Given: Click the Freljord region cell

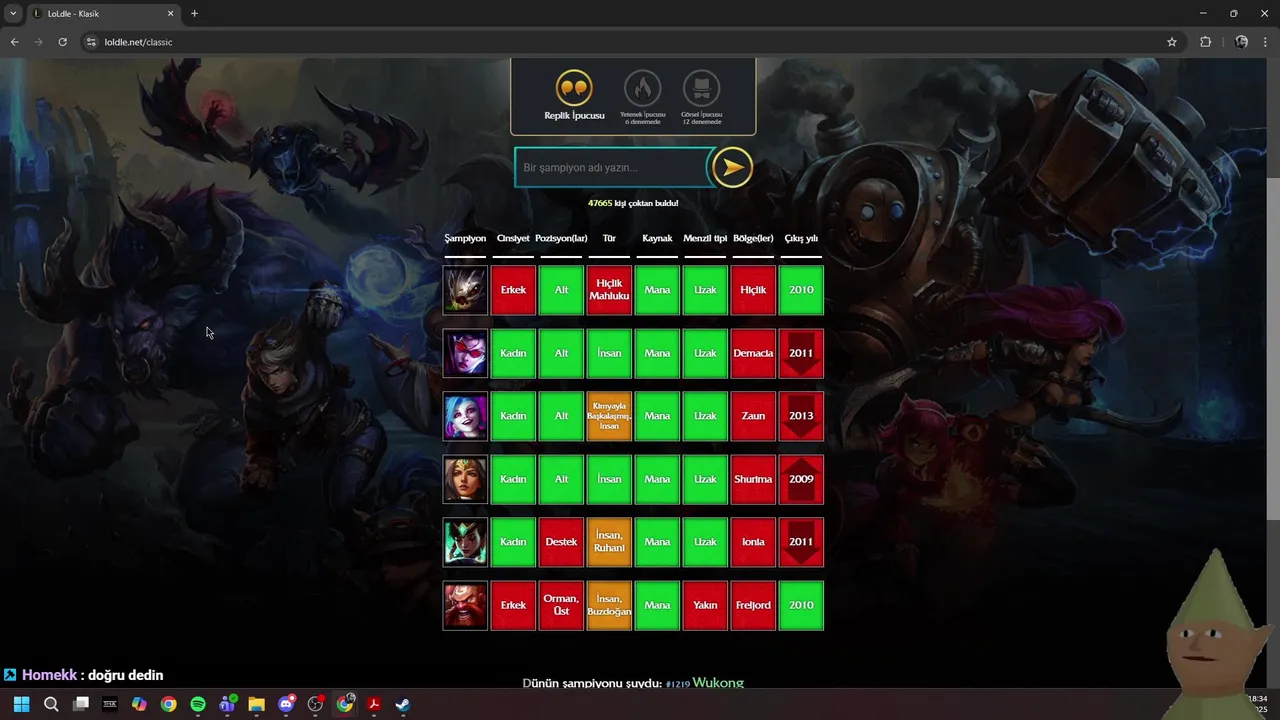Looking at the screenshot, I should pos(753,605).
